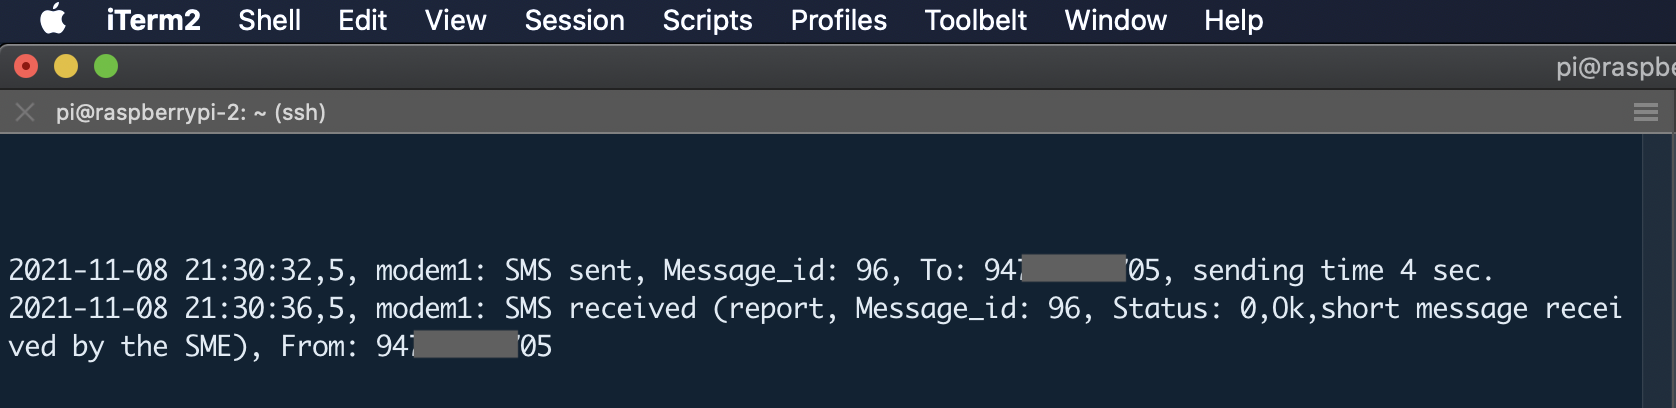
Task: Open the Shell menu
Action: click(269, 20)
